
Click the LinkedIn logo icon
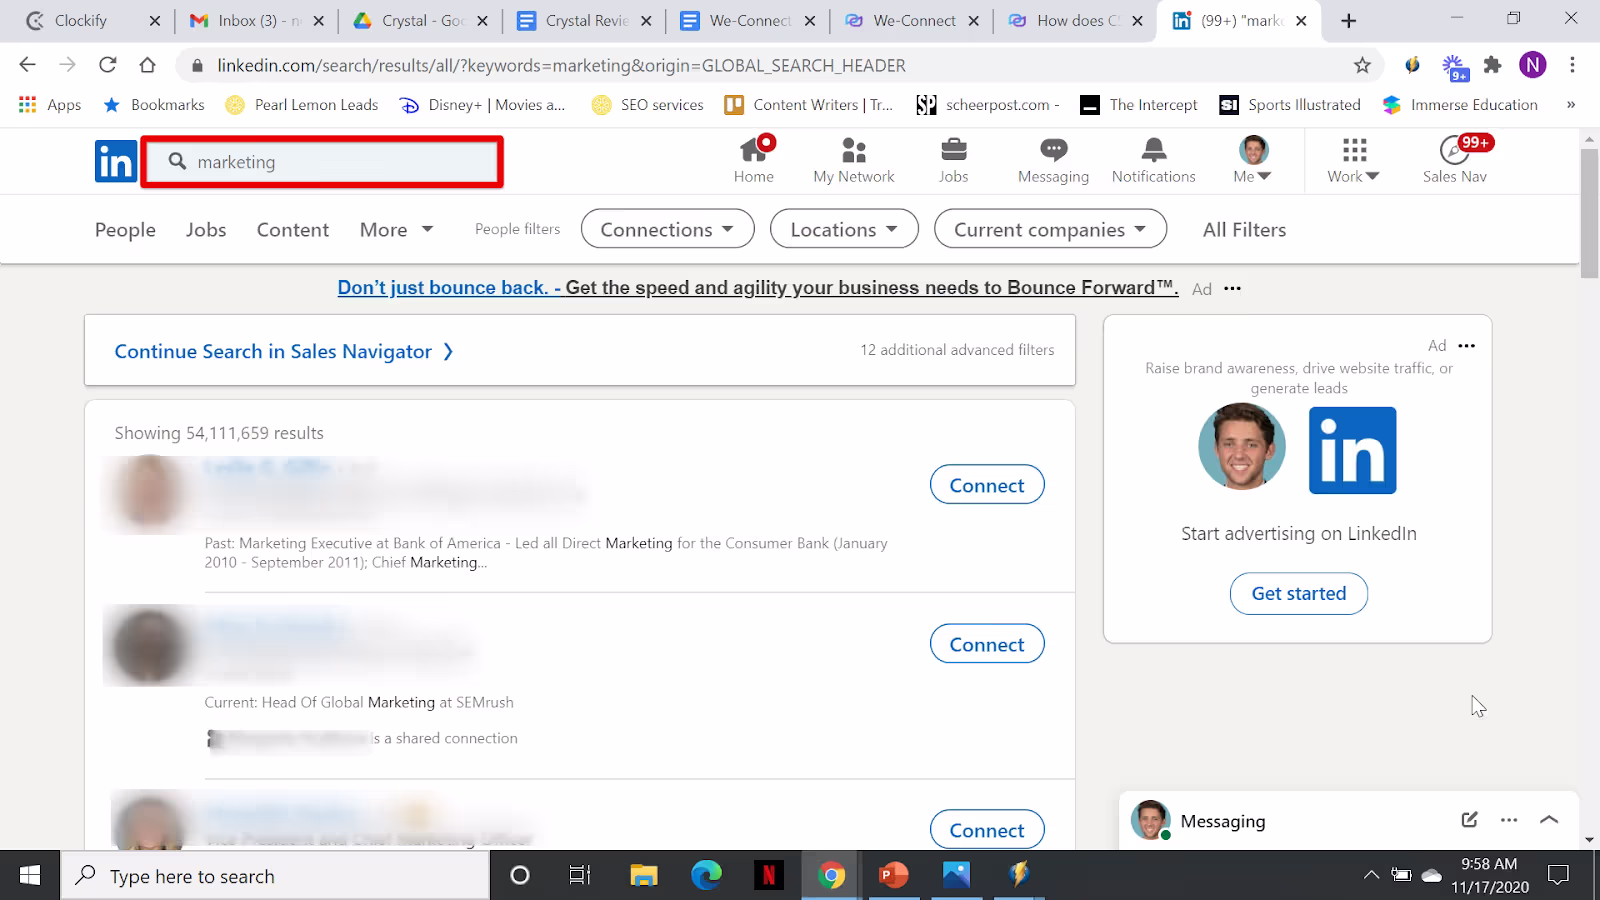(116, 161)
